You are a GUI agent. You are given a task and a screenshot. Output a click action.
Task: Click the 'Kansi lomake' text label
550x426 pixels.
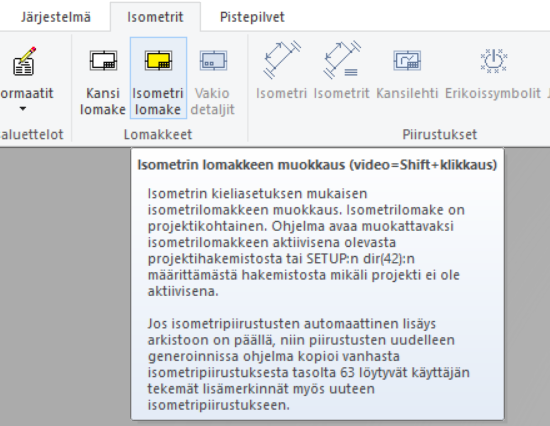[103, 101]
